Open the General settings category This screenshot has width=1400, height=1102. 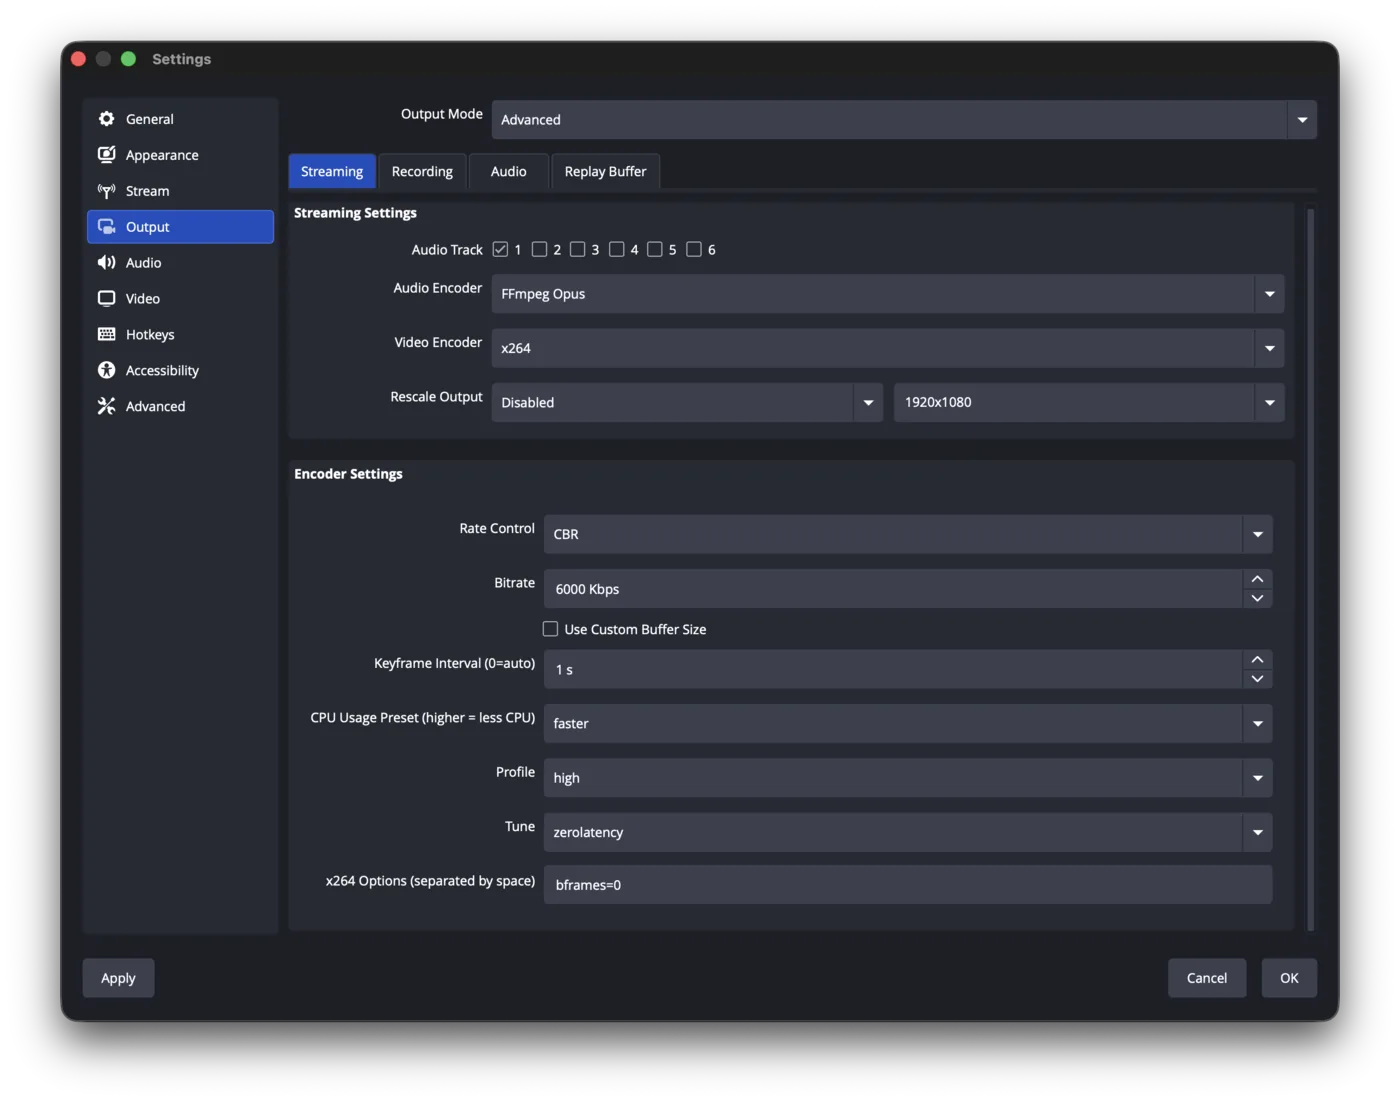pos(180,119)
